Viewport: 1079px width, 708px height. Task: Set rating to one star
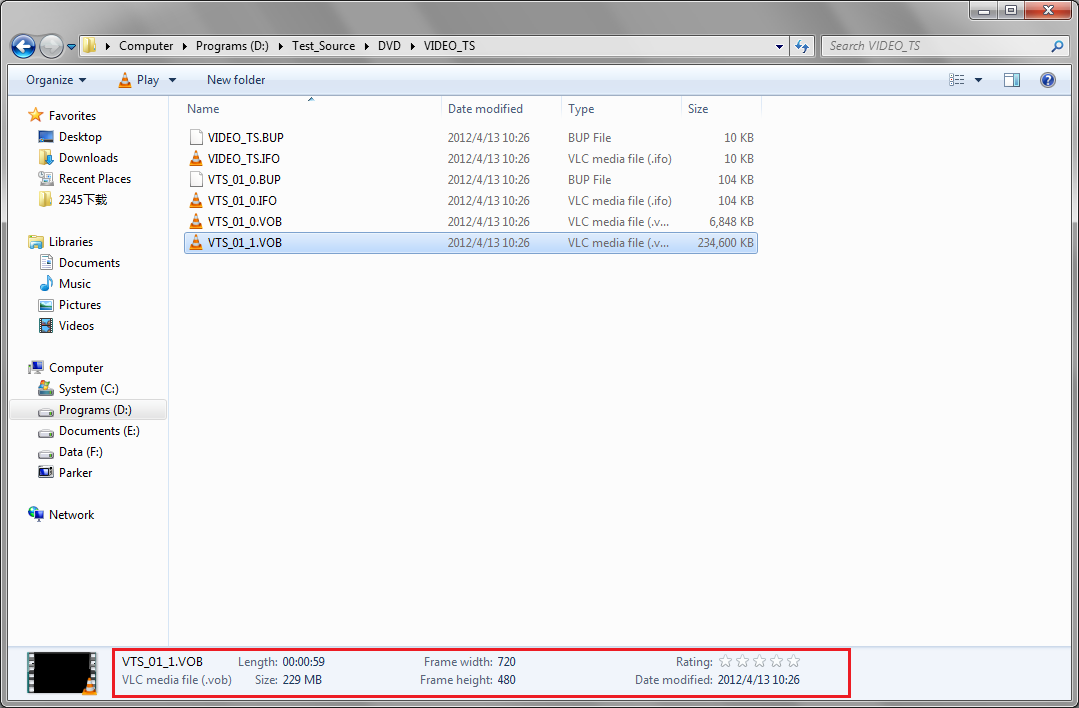click(x=725, y=662)
